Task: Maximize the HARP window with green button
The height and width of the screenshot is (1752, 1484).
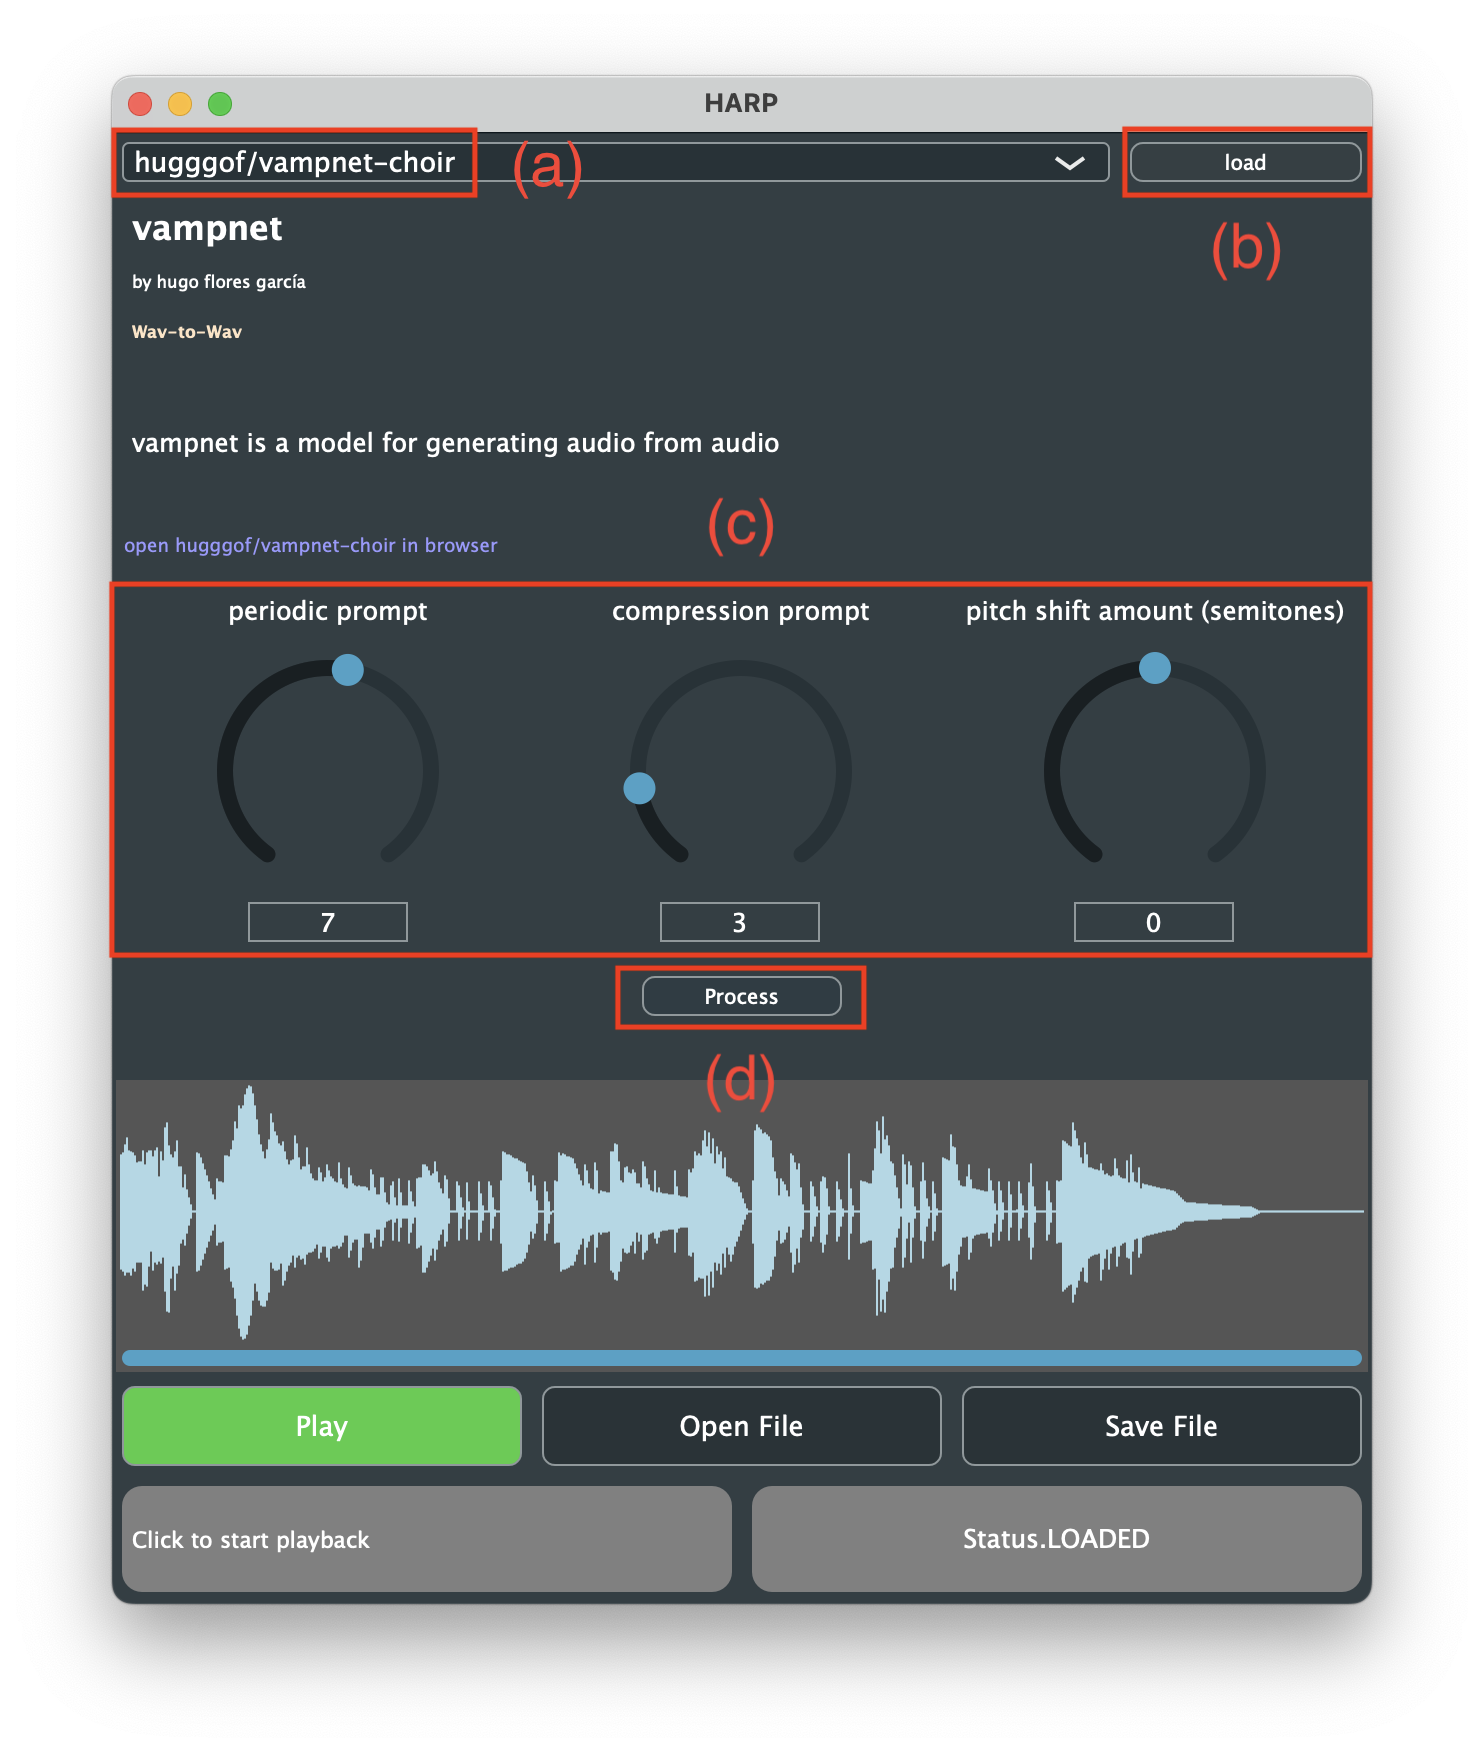Action: coord(220,104)
